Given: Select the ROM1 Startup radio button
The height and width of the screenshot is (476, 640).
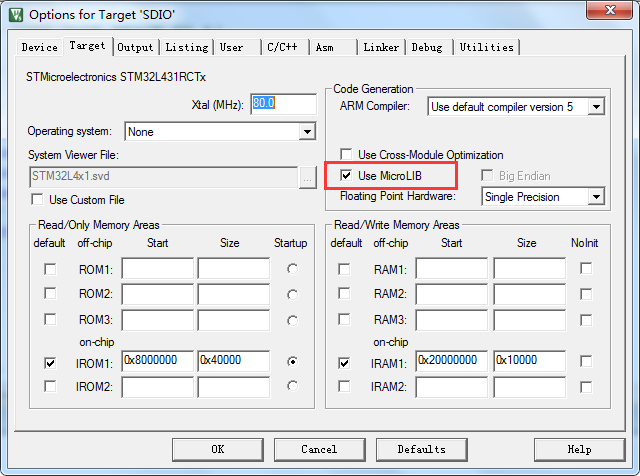Looking at the screenshot, I should [x=292, y=269].
